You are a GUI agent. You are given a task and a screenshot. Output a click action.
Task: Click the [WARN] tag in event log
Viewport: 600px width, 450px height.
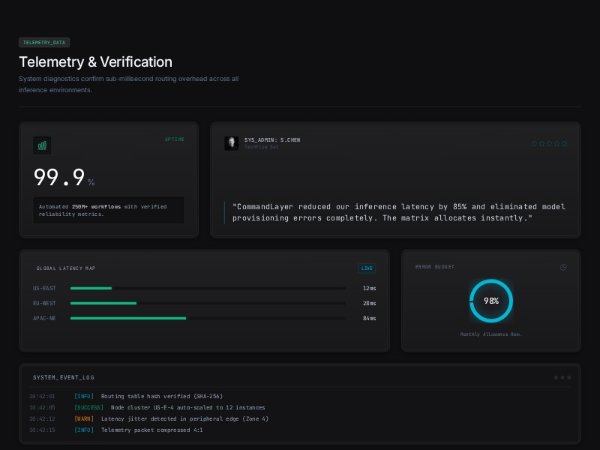[84, 419]
